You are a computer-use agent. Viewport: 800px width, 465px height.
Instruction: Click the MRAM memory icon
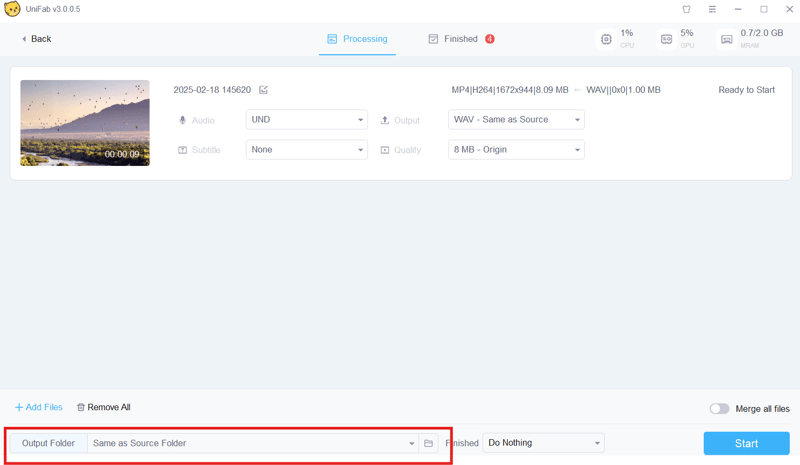(x=727, y=39)
